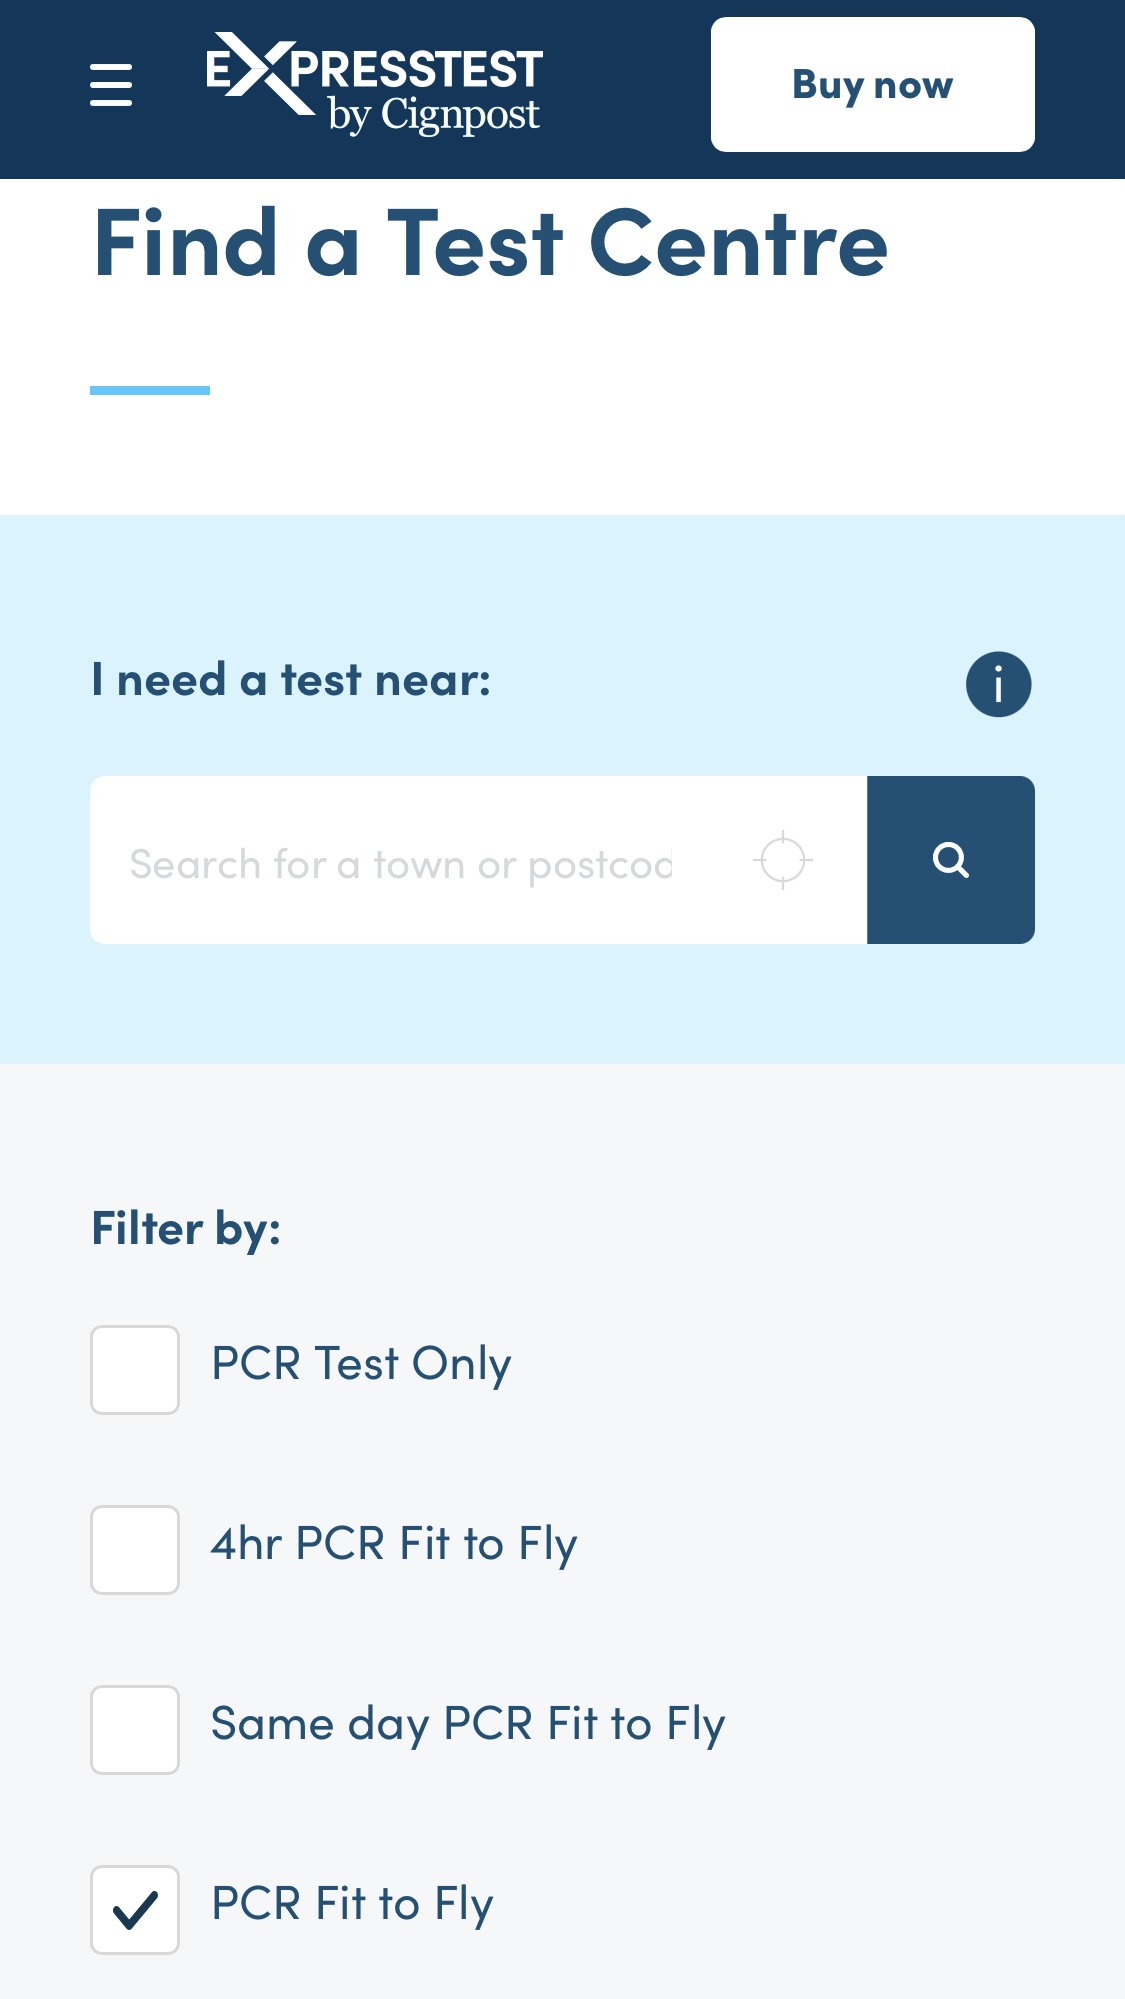Click the blue underline below the page title
Screen dimensions: 1125x1999
(150, 390)
